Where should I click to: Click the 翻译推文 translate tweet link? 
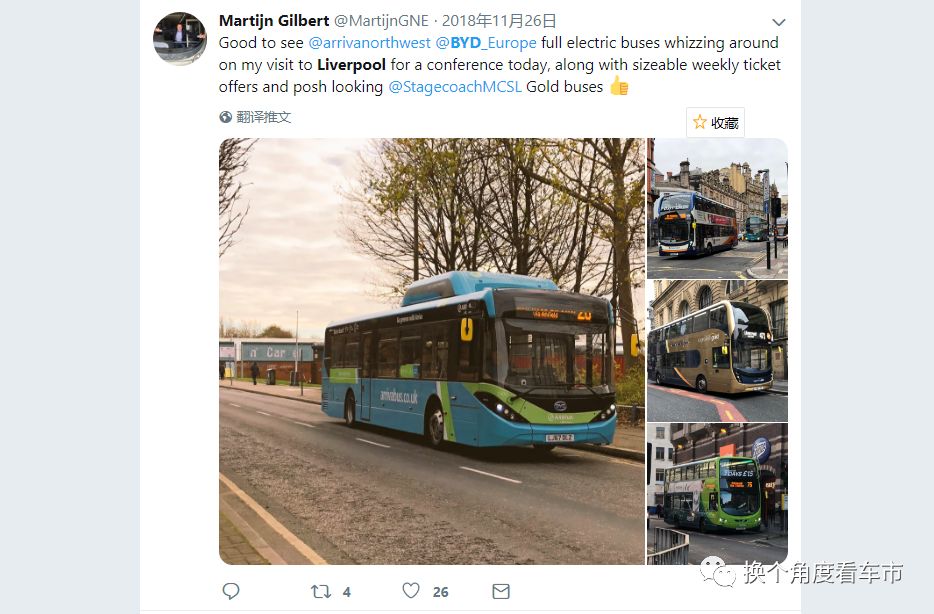(263, 117)
